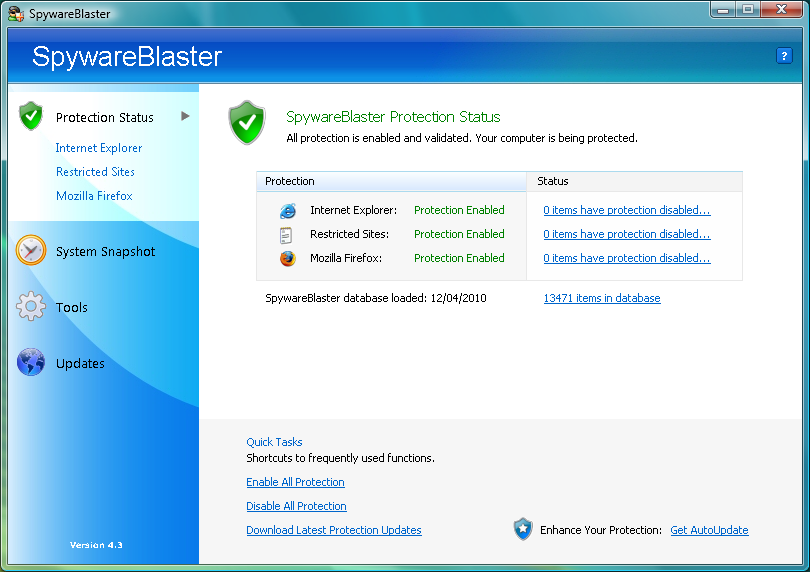The width and height of the screenshot is (810, 572).
Task: Click the Restricted Sites document icon
Action: [x=286, y=235]
